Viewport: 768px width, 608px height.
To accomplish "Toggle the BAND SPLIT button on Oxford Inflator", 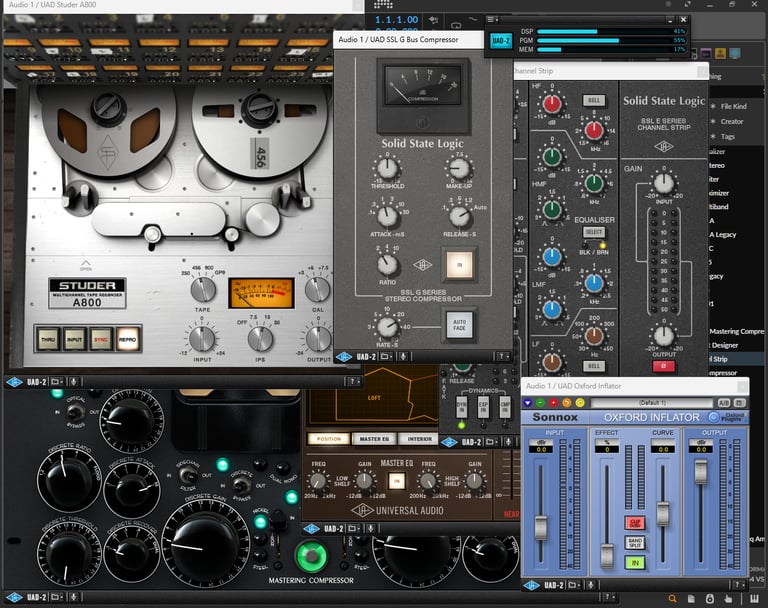I will (635, 542).
